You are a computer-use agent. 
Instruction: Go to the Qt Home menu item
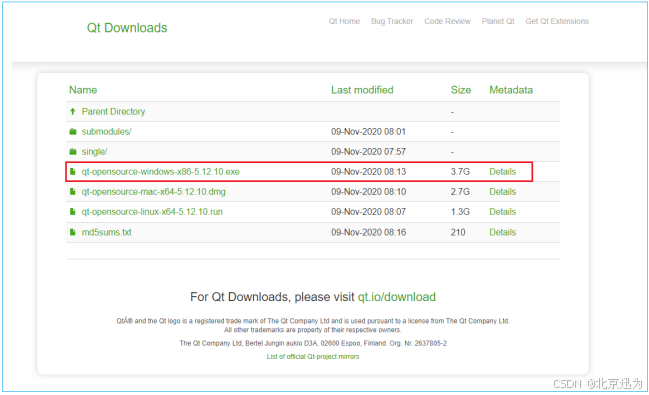[344, 21]
